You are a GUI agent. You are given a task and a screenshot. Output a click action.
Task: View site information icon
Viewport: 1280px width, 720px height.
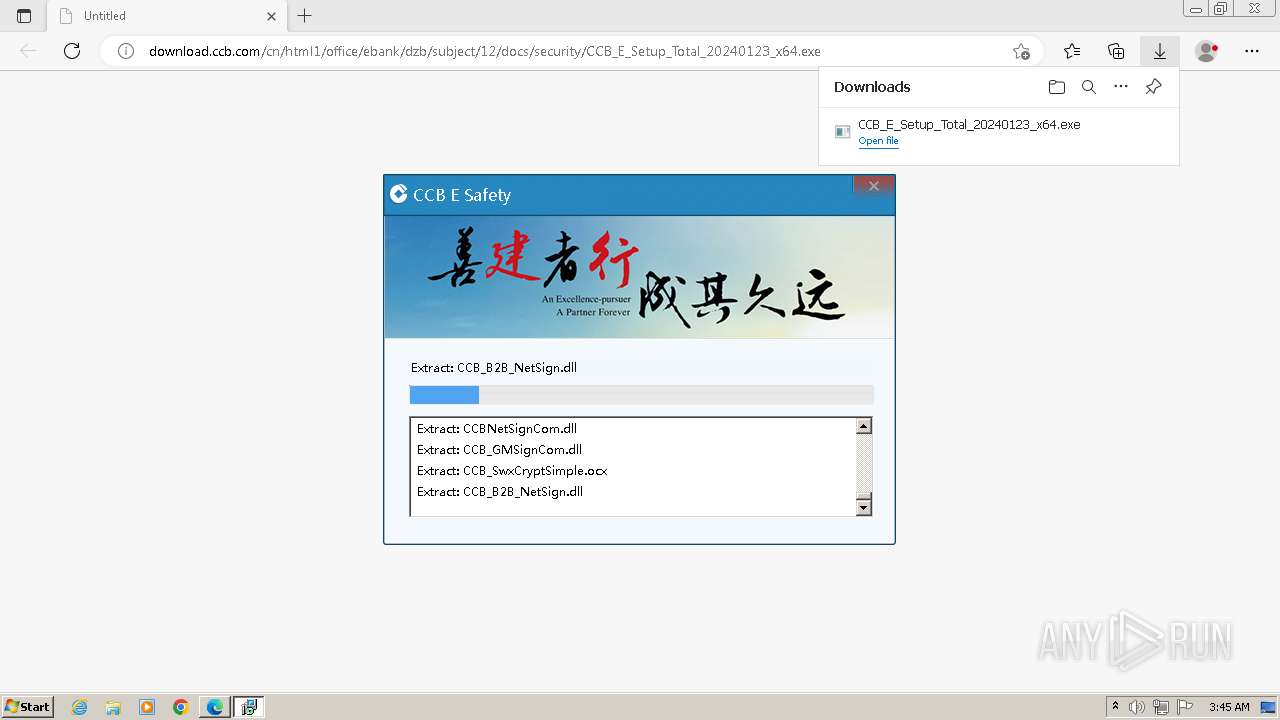tap(126, 51)
